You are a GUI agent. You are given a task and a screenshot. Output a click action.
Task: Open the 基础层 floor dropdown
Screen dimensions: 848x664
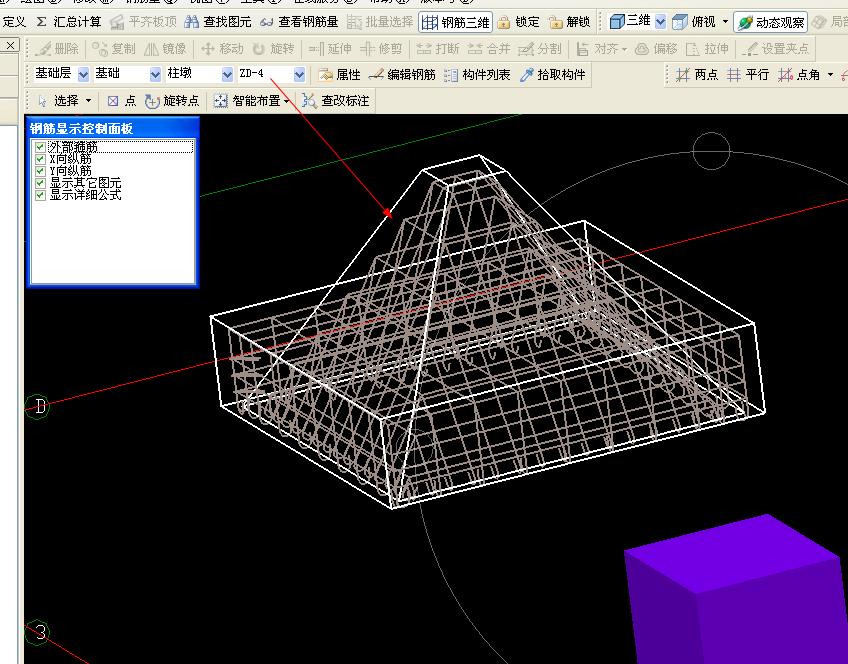point(83,75)
